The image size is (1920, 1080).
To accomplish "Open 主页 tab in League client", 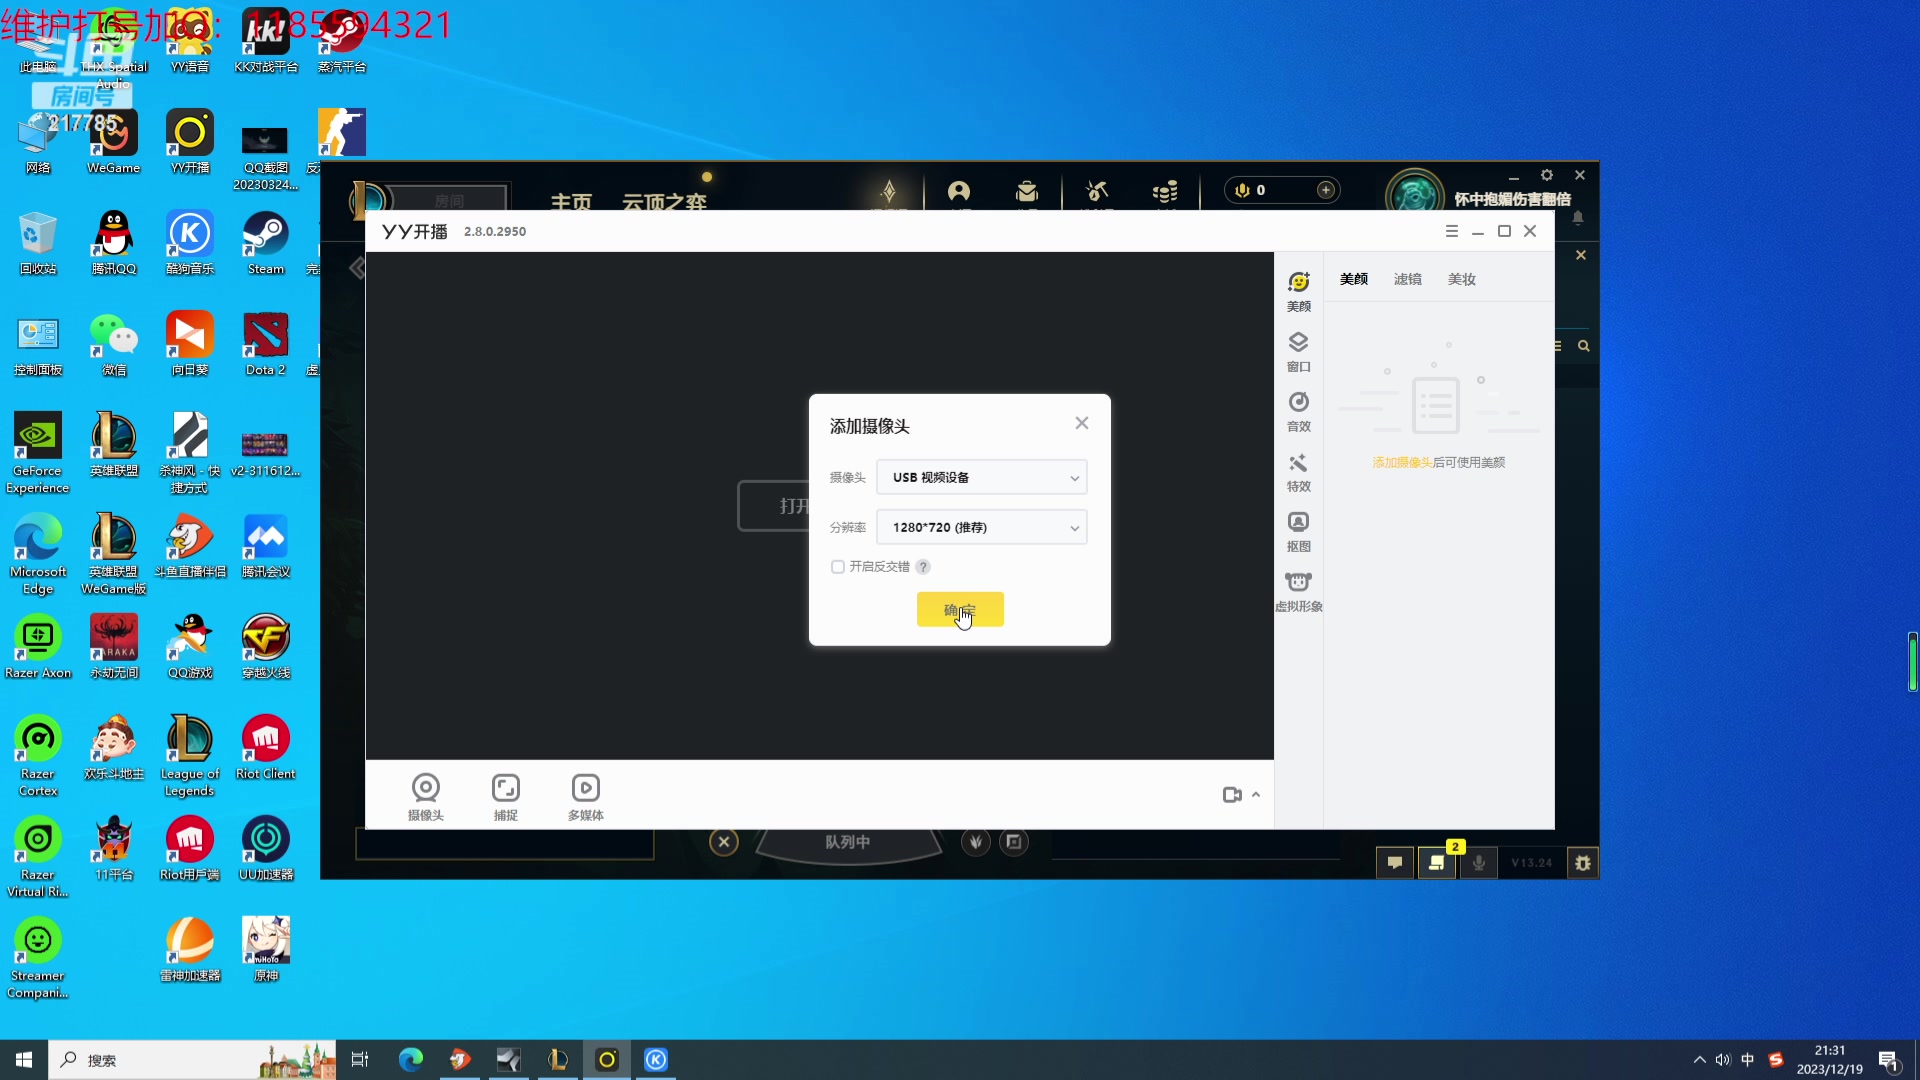I will point(571,201).
